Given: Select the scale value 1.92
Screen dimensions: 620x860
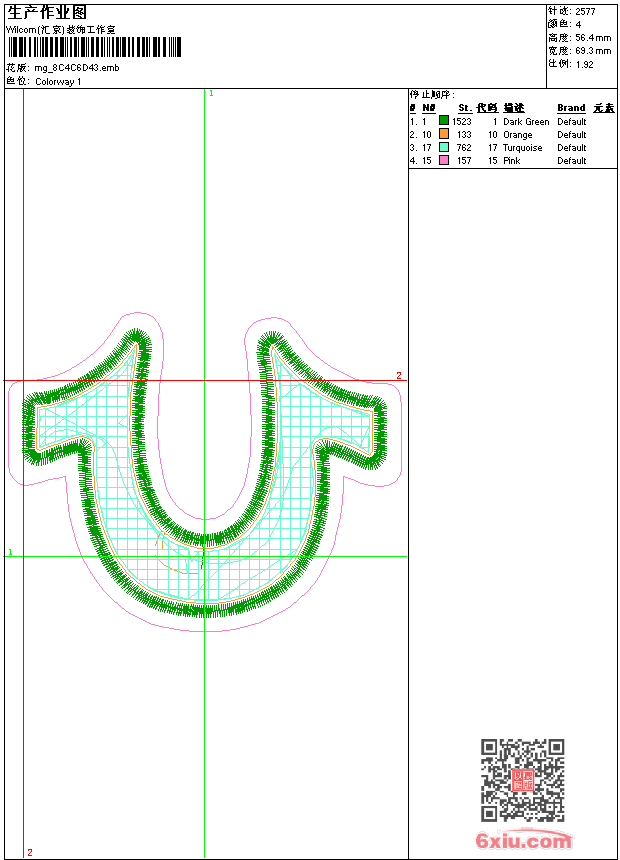Looking at the screenshot, I should (585, 64).
